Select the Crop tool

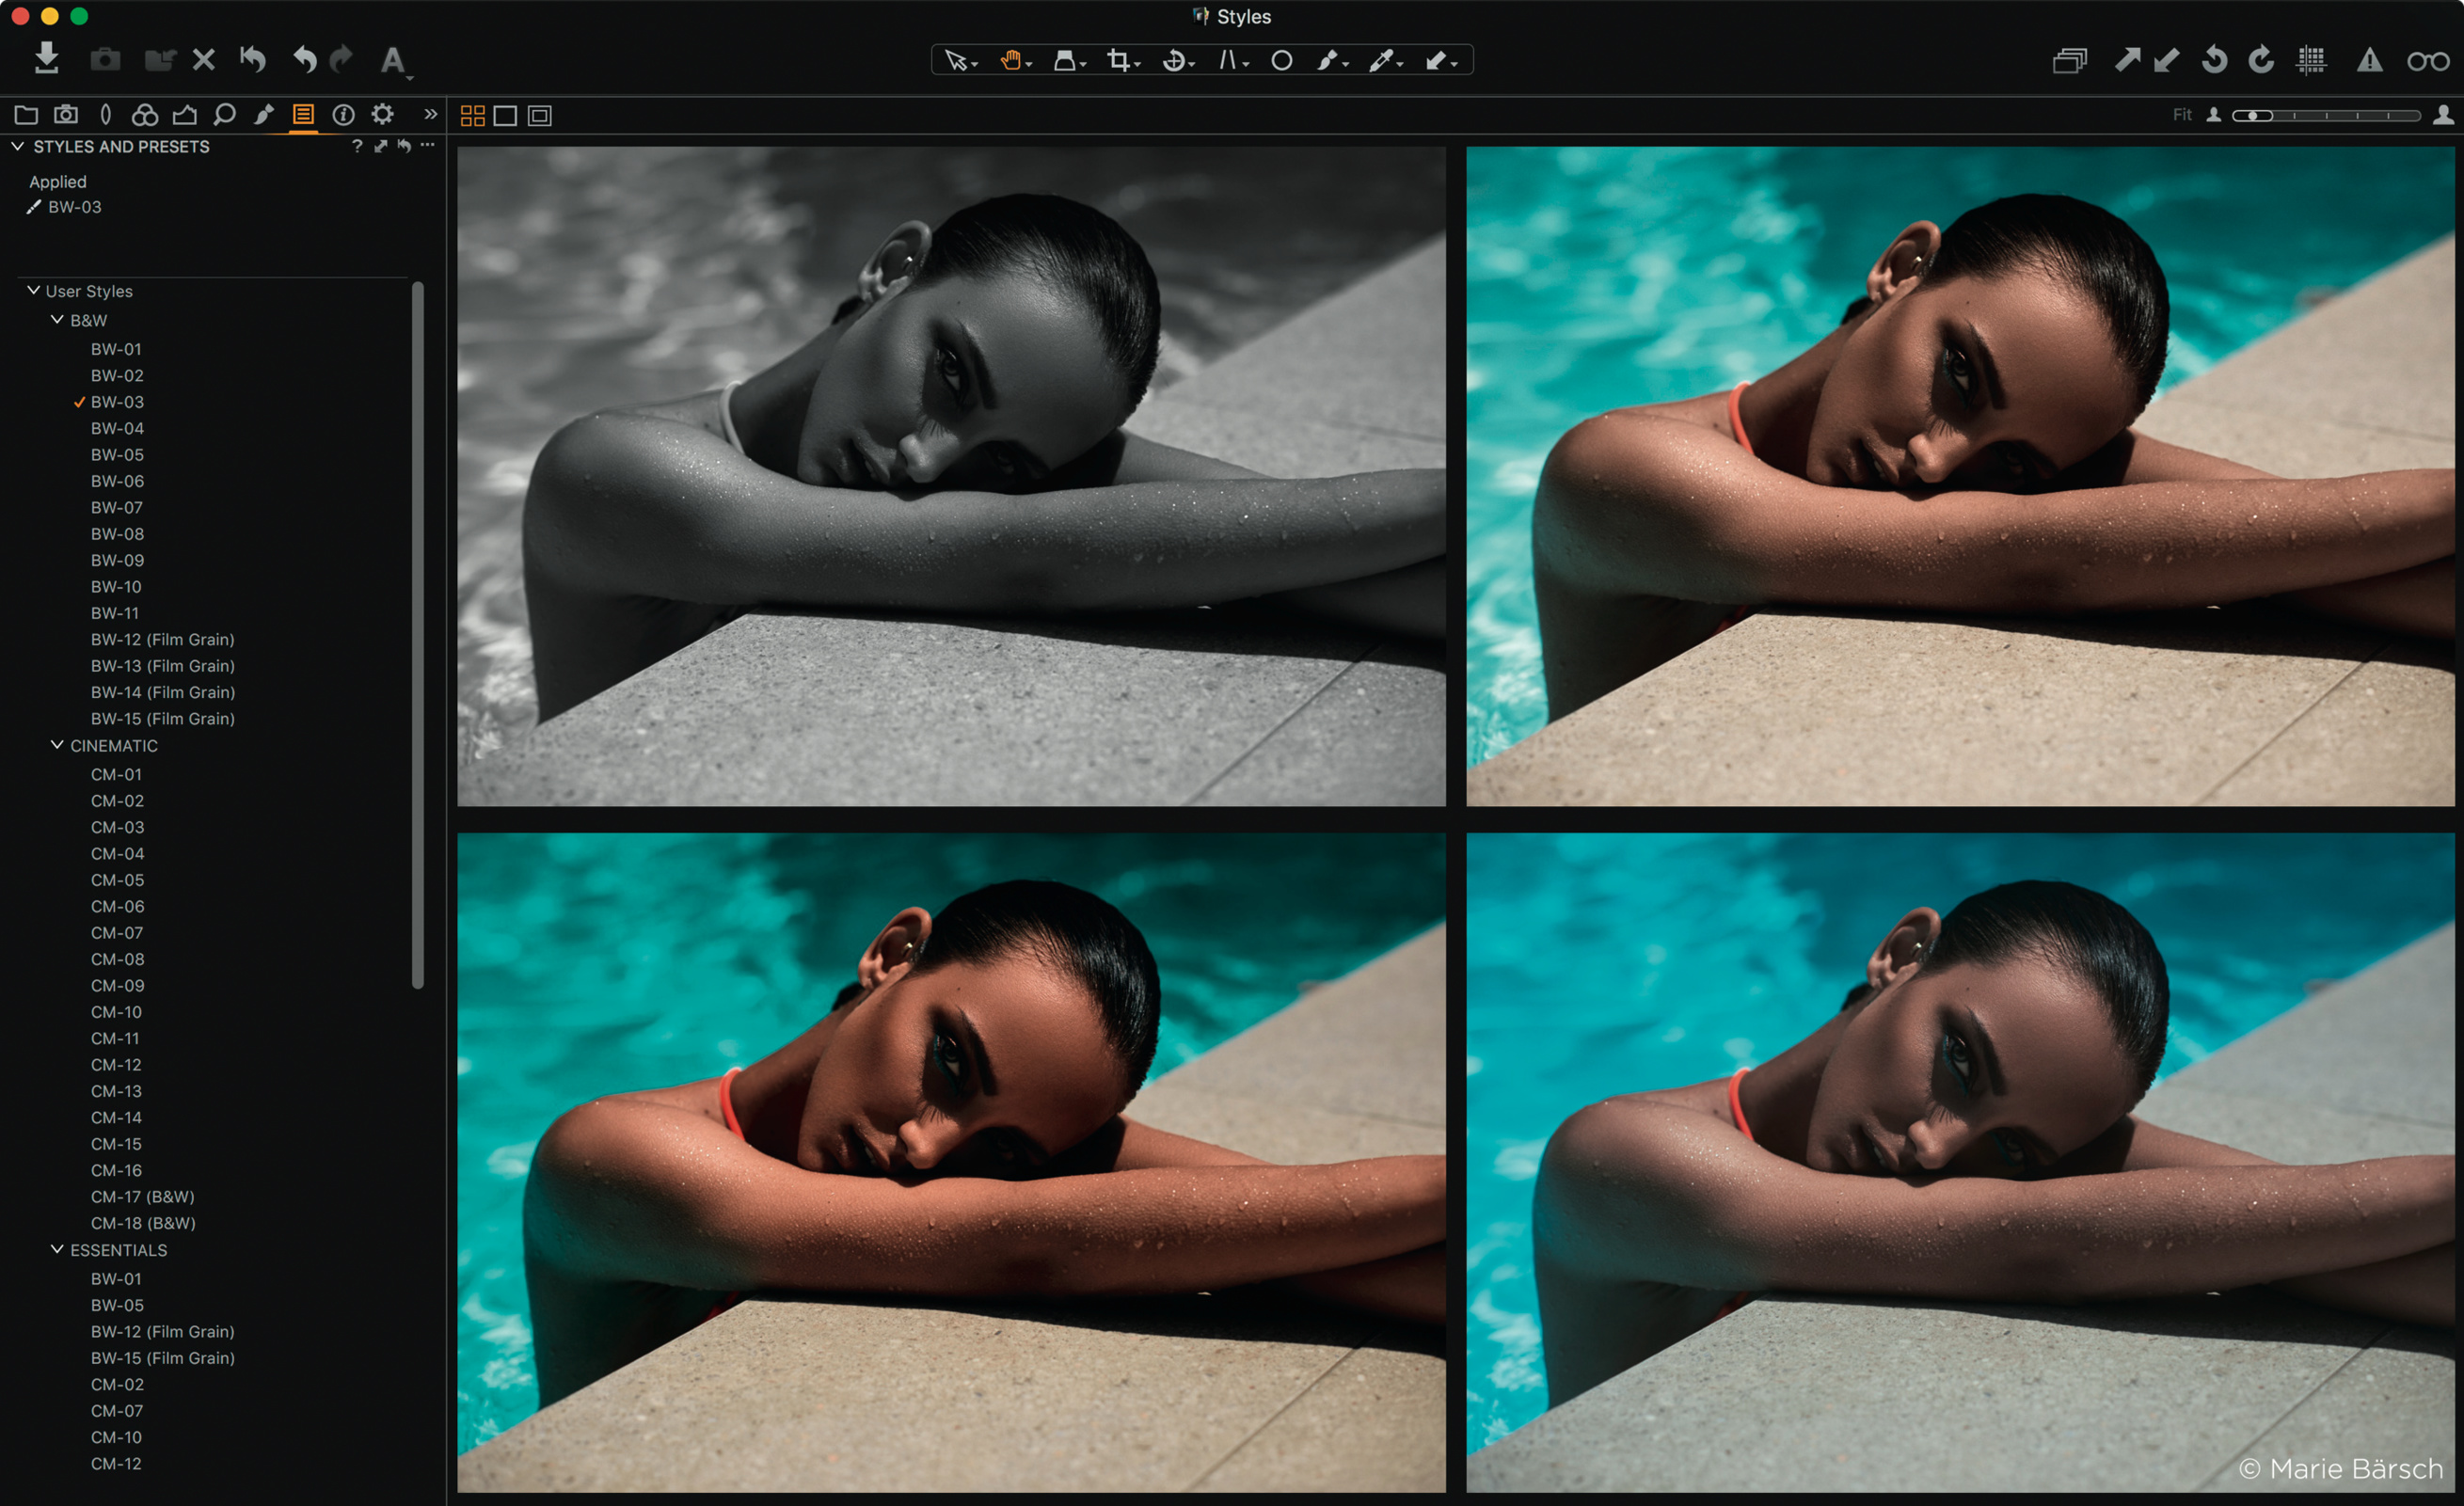[x=1118, y=61]
